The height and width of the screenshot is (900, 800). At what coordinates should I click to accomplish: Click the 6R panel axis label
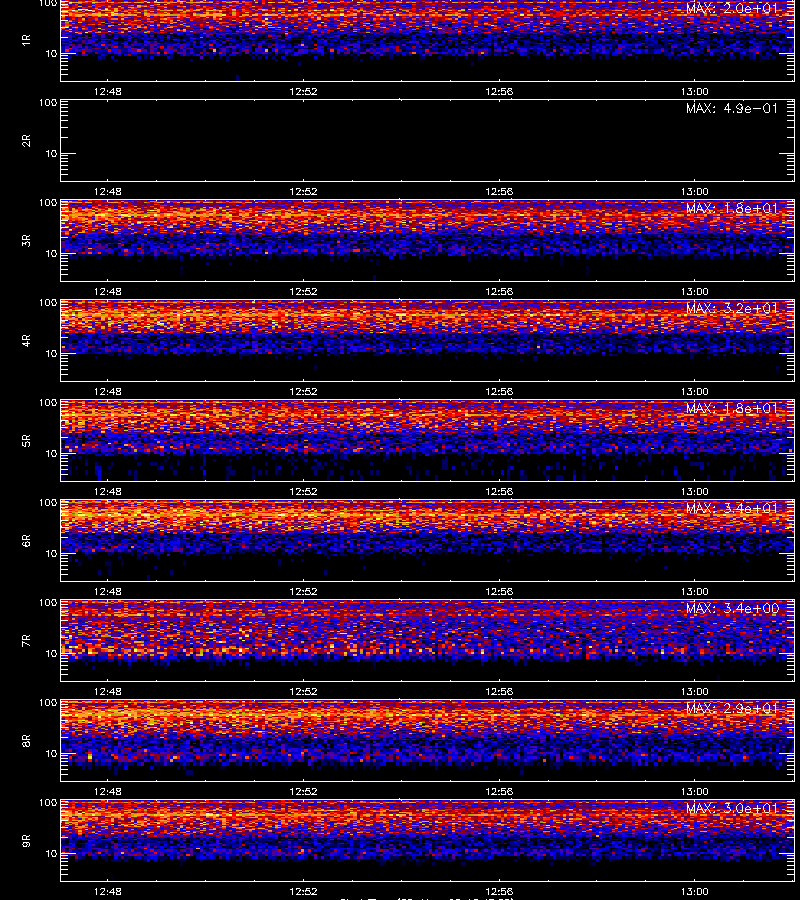(x=26, y=541)
